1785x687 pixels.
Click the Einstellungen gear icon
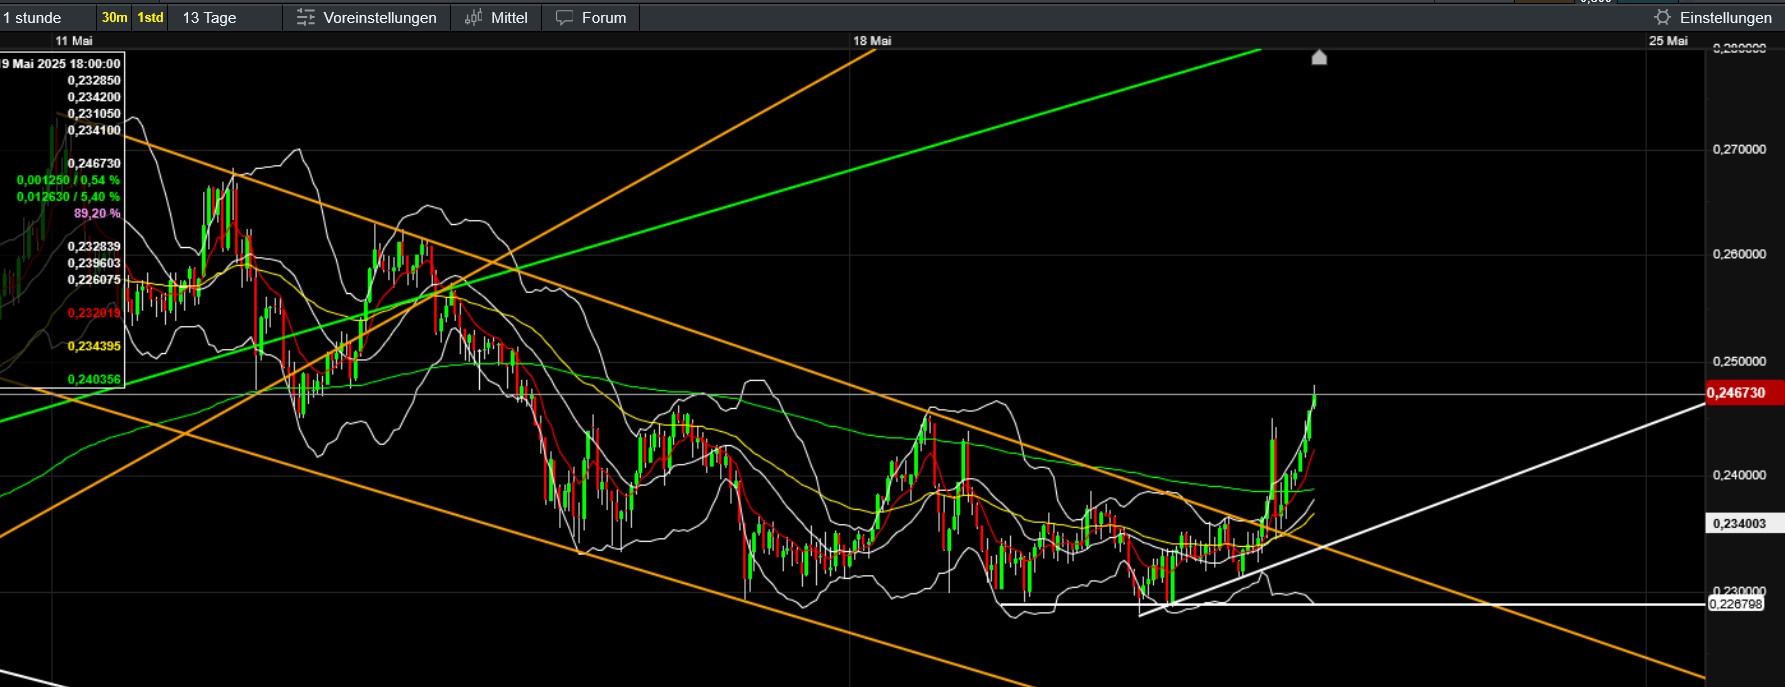[x=1662, y=18]
